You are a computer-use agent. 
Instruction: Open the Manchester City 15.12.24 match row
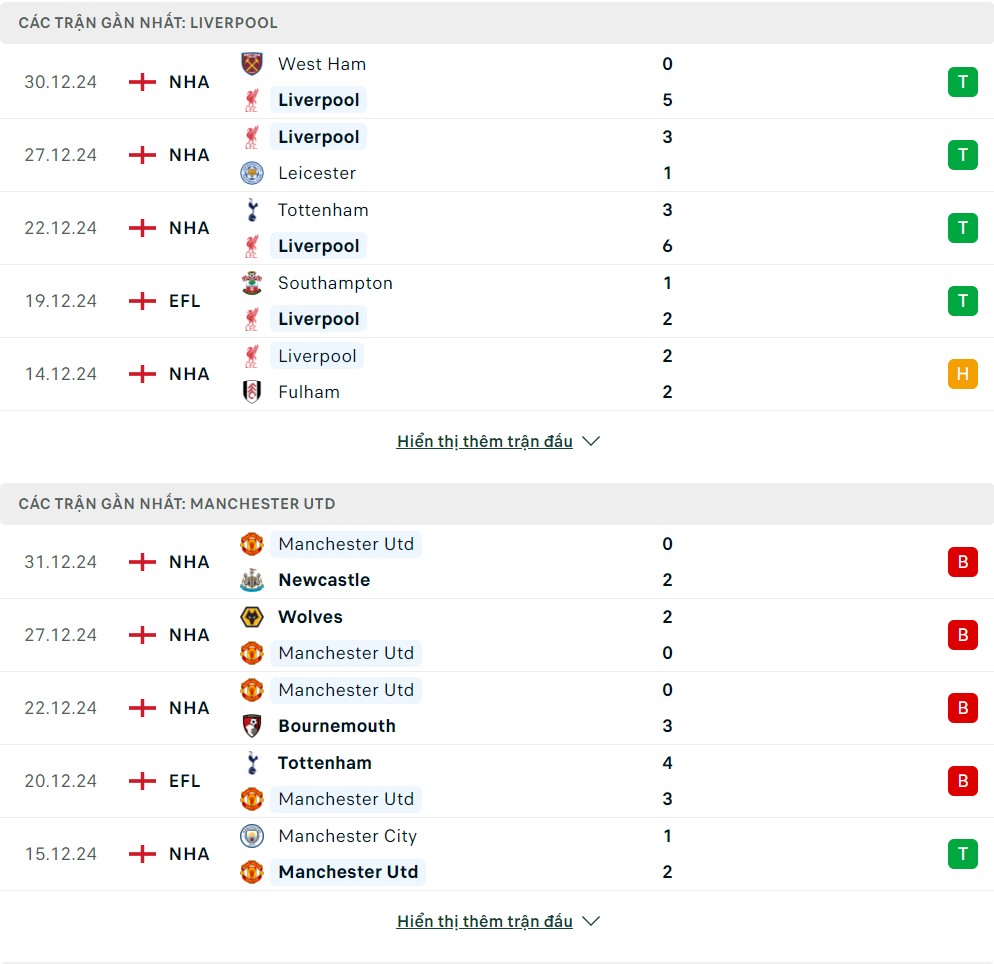coord(497,854)
